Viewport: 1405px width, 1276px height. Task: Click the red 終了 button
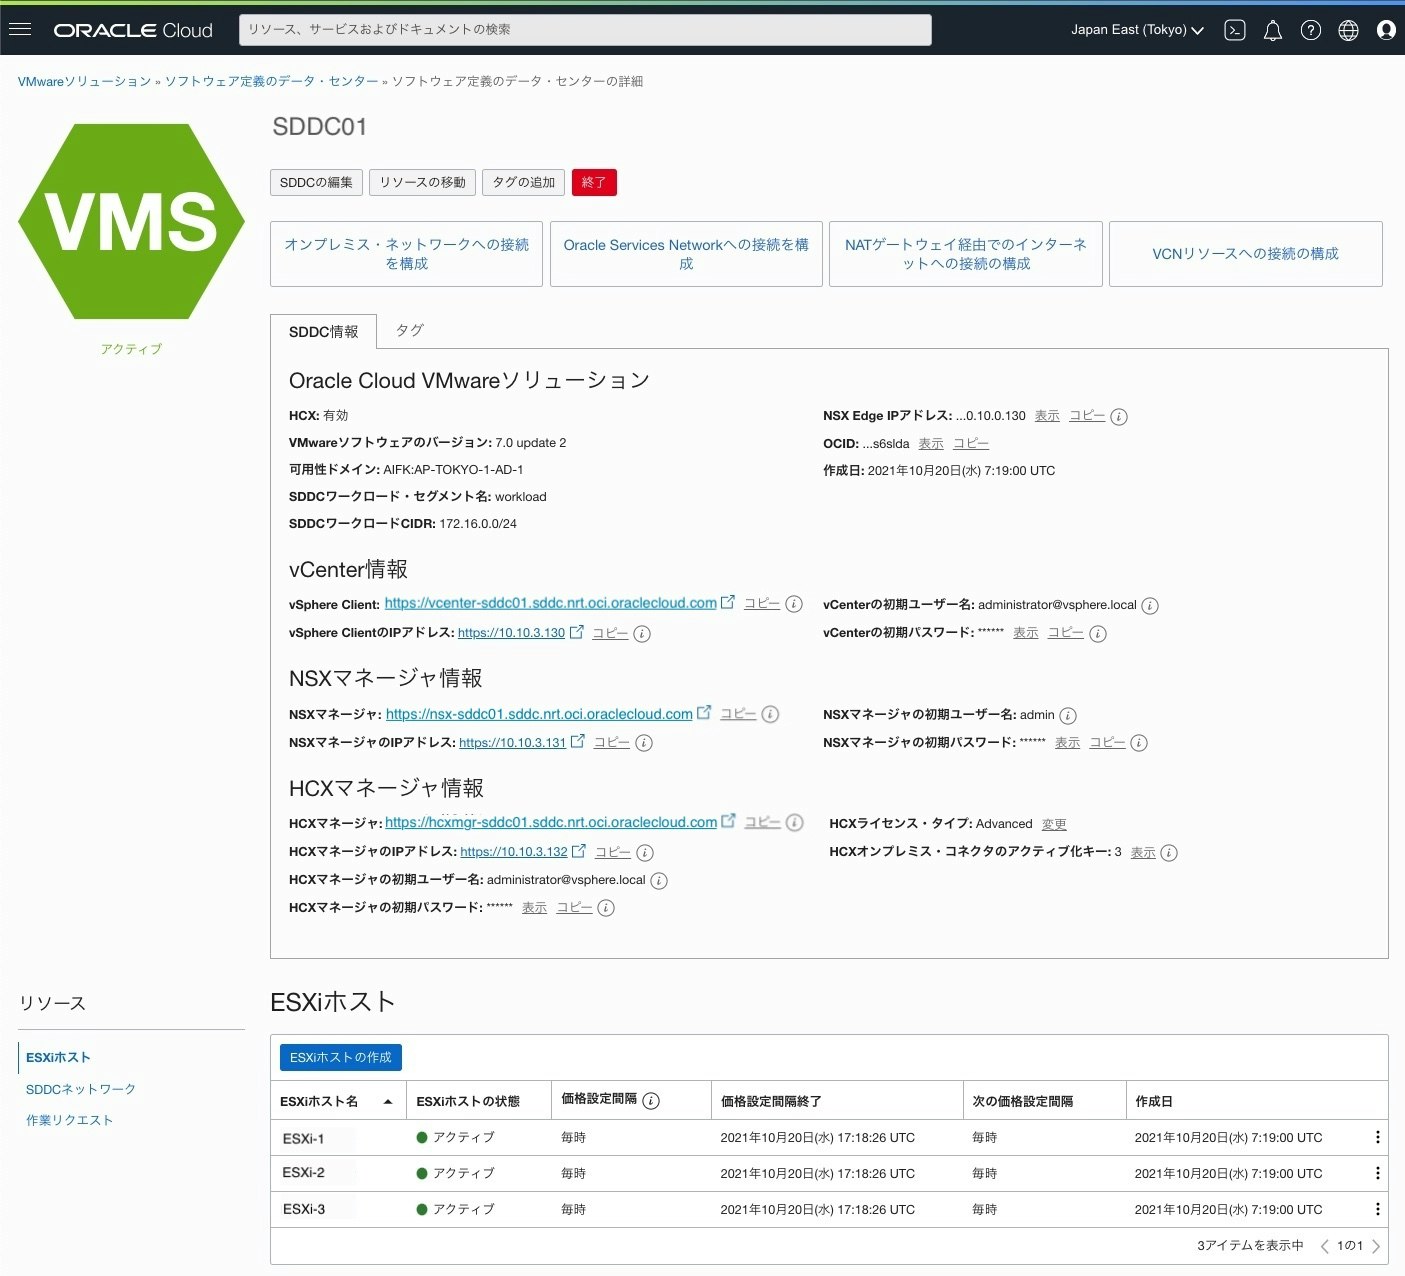point(594,182)
